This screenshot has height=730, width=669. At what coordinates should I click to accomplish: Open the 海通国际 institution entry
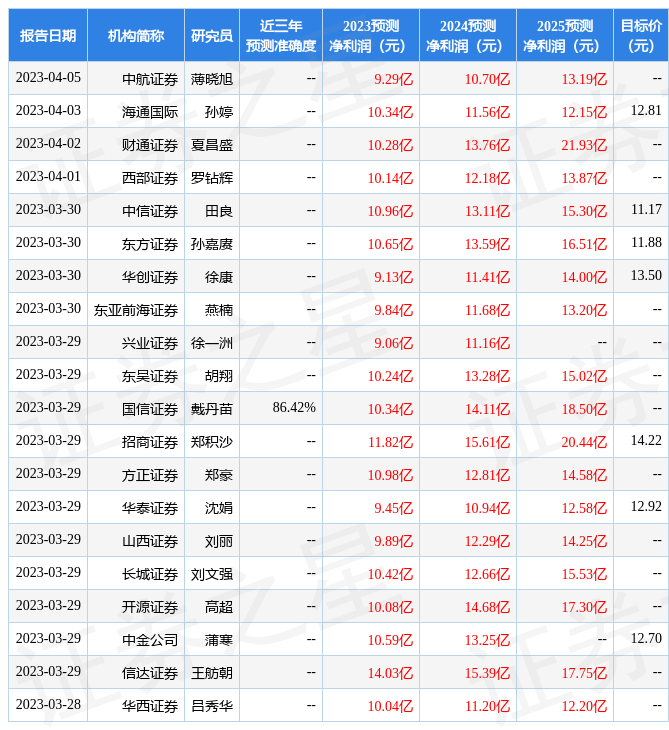(150, 111)
